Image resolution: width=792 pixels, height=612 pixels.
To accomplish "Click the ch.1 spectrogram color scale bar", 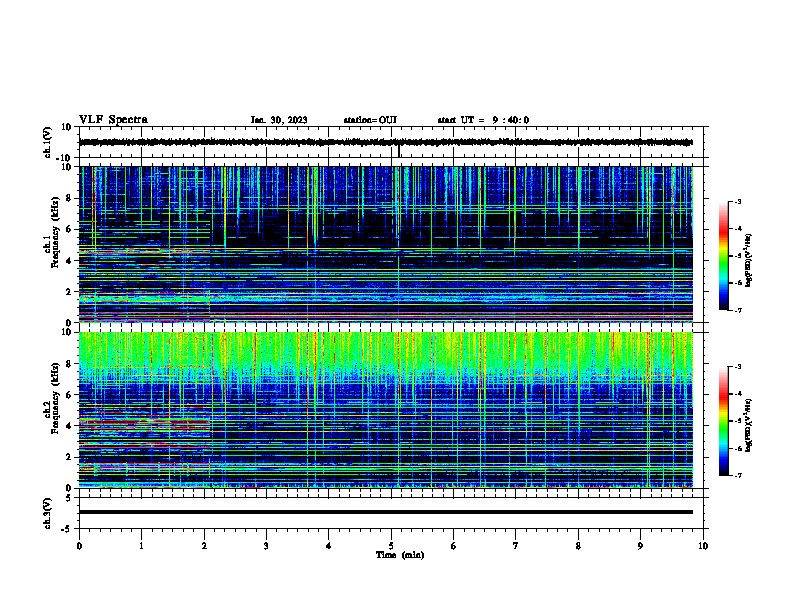I will (724, 256).
